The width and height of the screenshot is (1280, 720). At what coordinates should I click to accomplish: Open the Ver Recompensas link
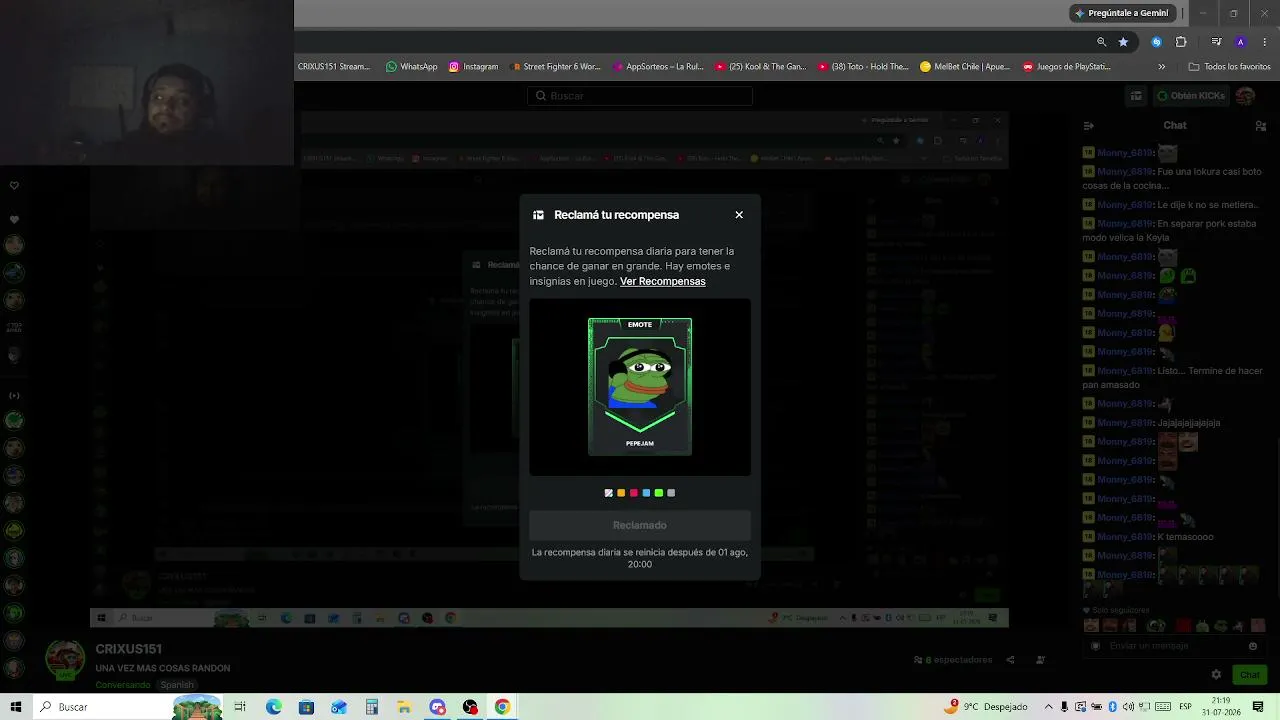coord(663,281)
